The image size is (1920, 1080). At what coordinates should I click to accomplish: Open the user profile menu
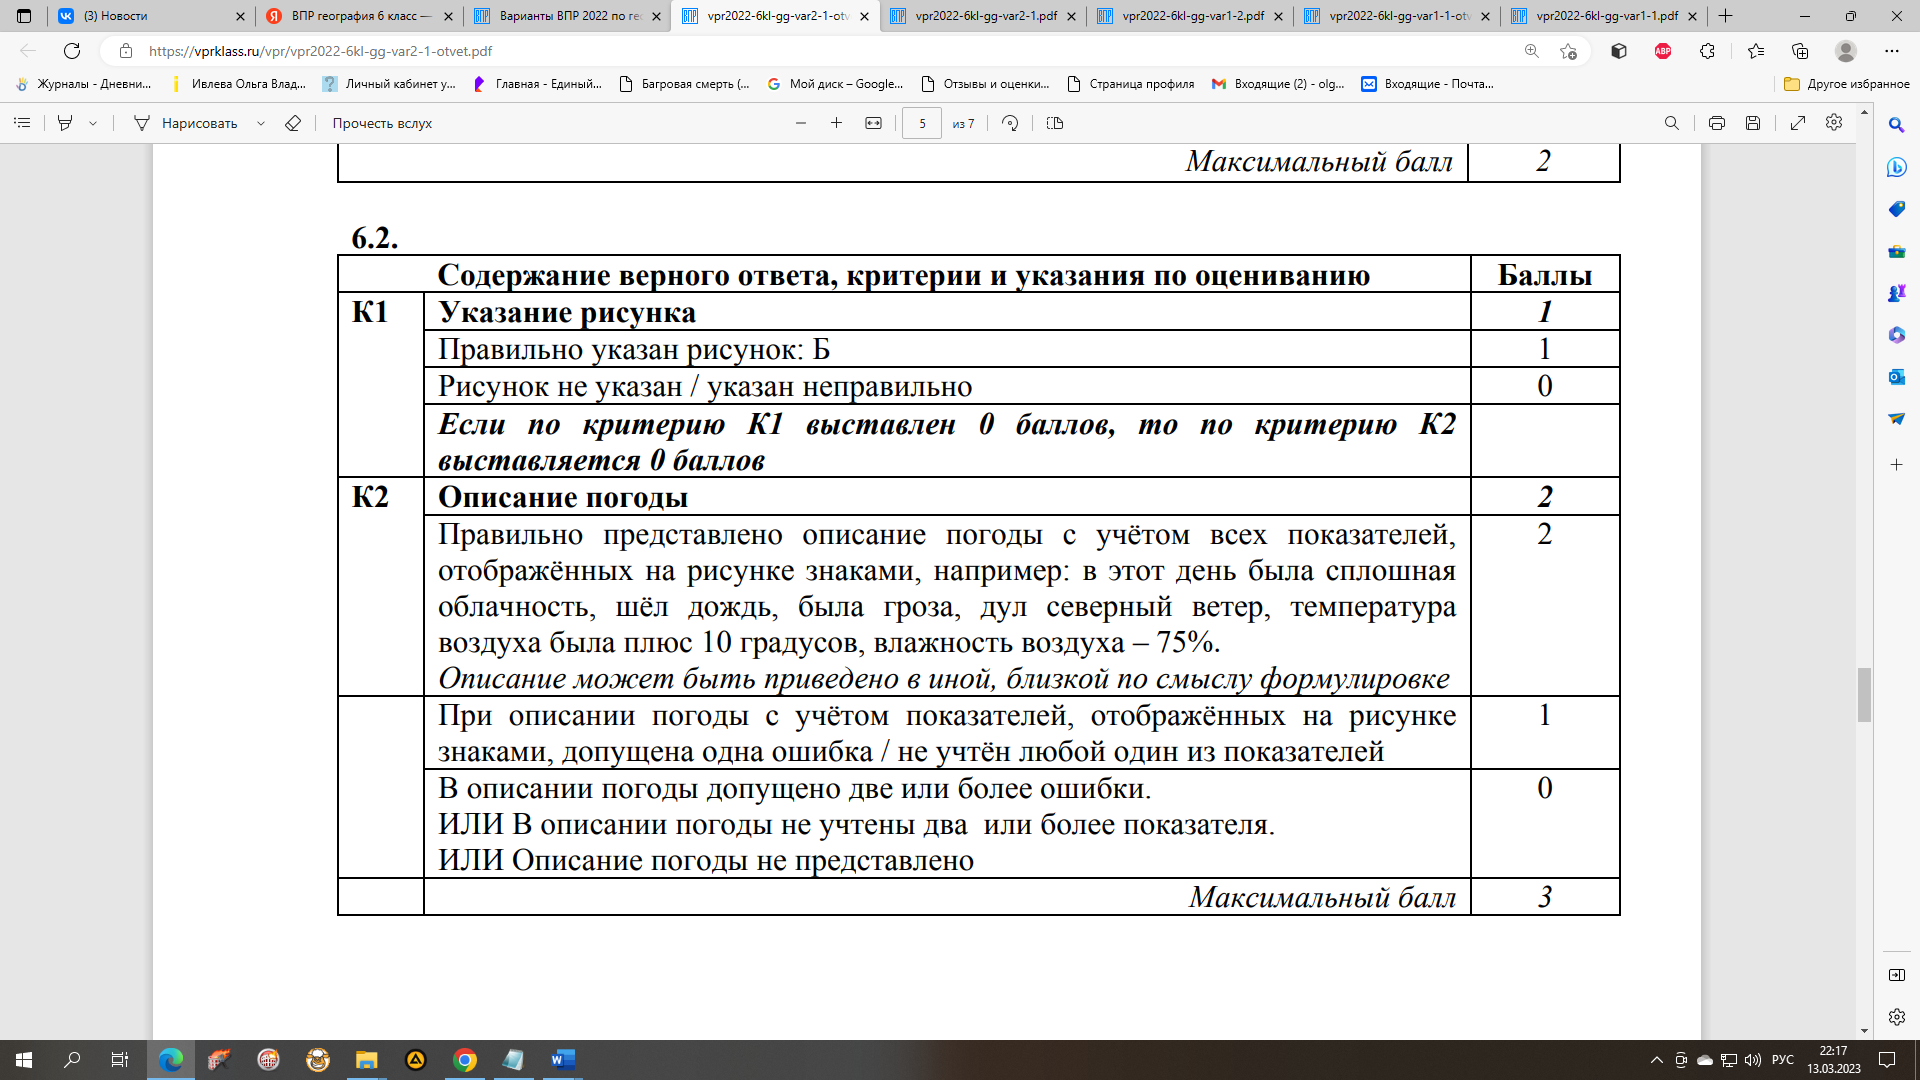[1846, 51]
